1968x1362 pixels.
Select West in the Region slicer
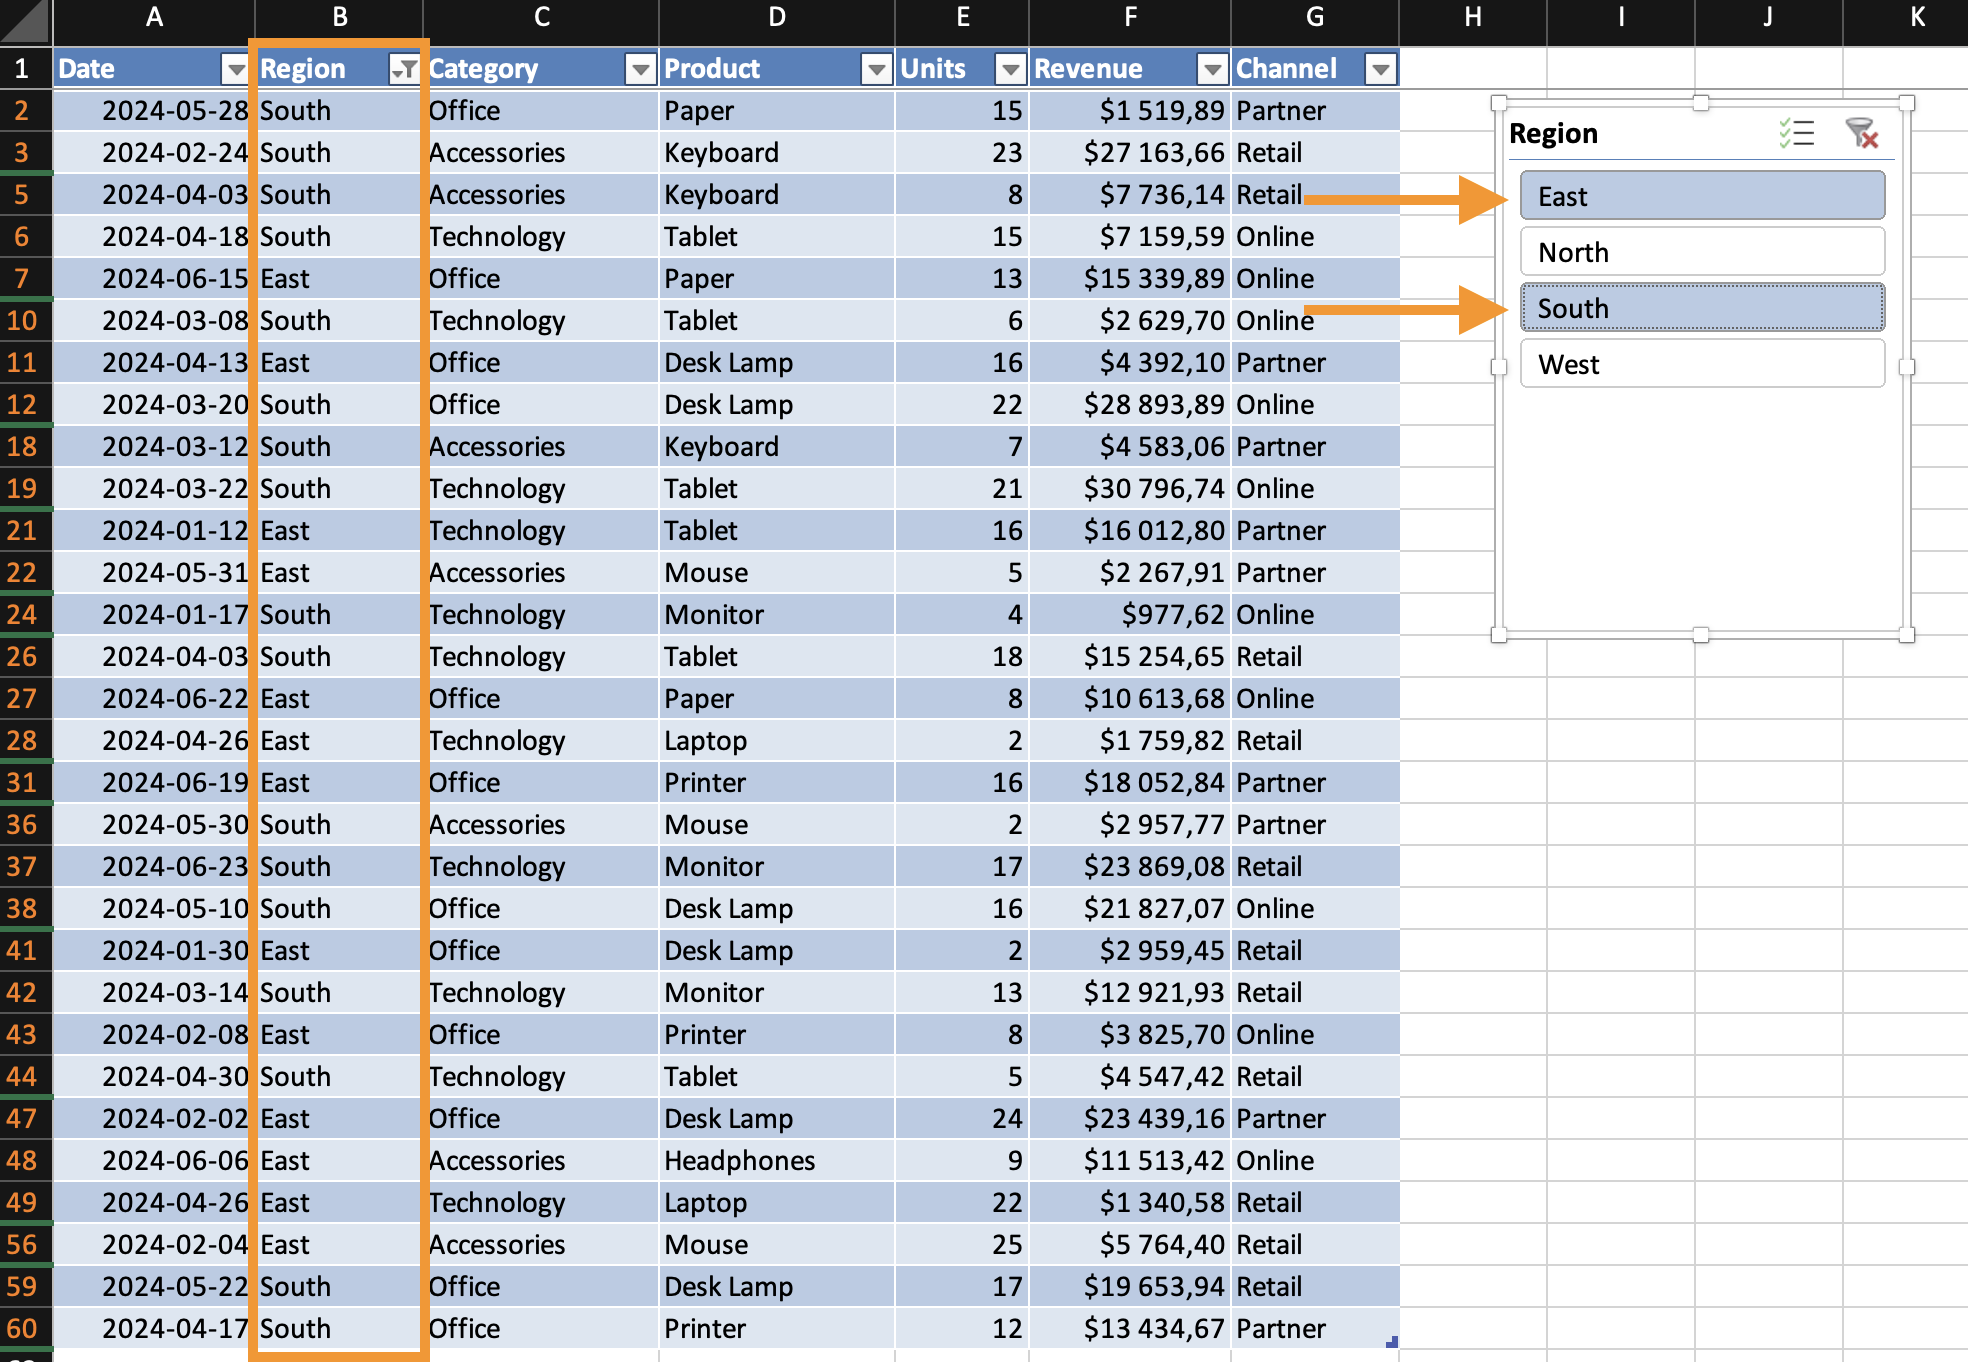[x=1702, y=364]
